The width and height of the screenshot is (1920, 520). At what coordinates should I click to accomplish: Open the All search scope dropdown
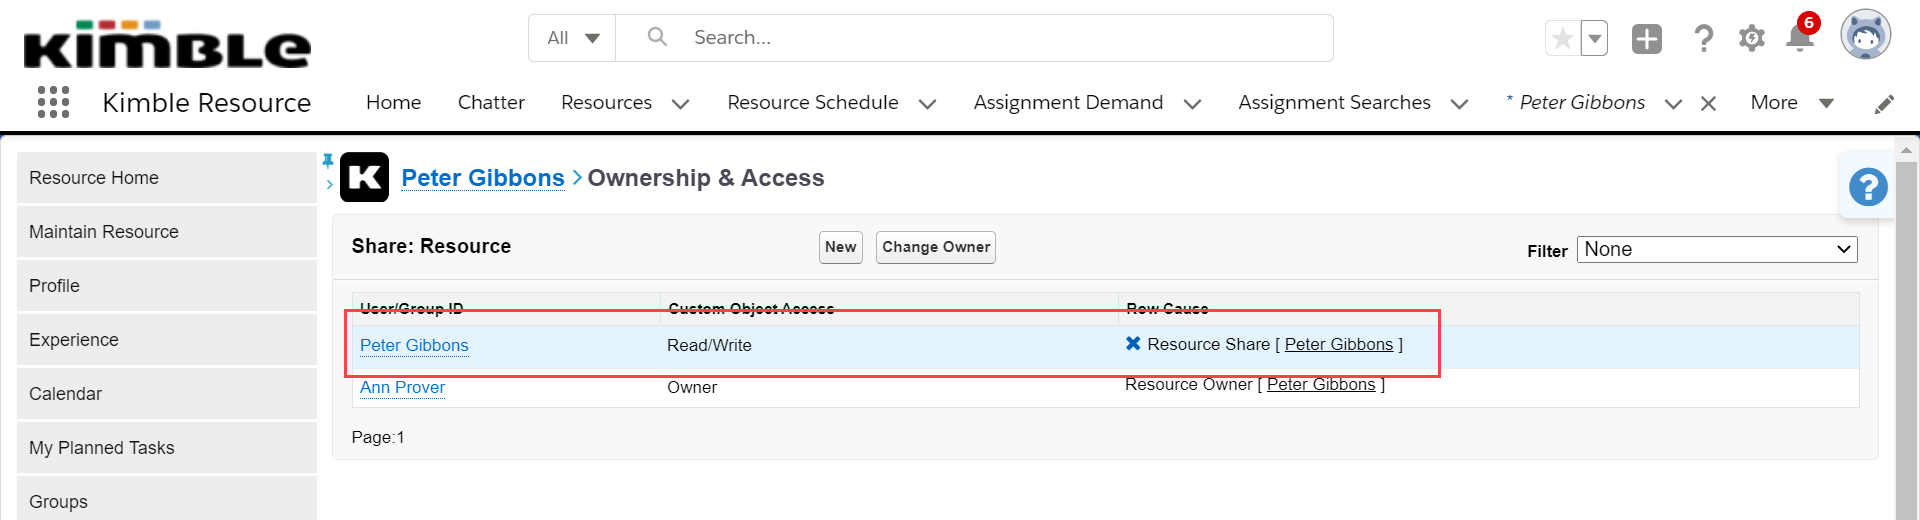(x=573, y=38)
